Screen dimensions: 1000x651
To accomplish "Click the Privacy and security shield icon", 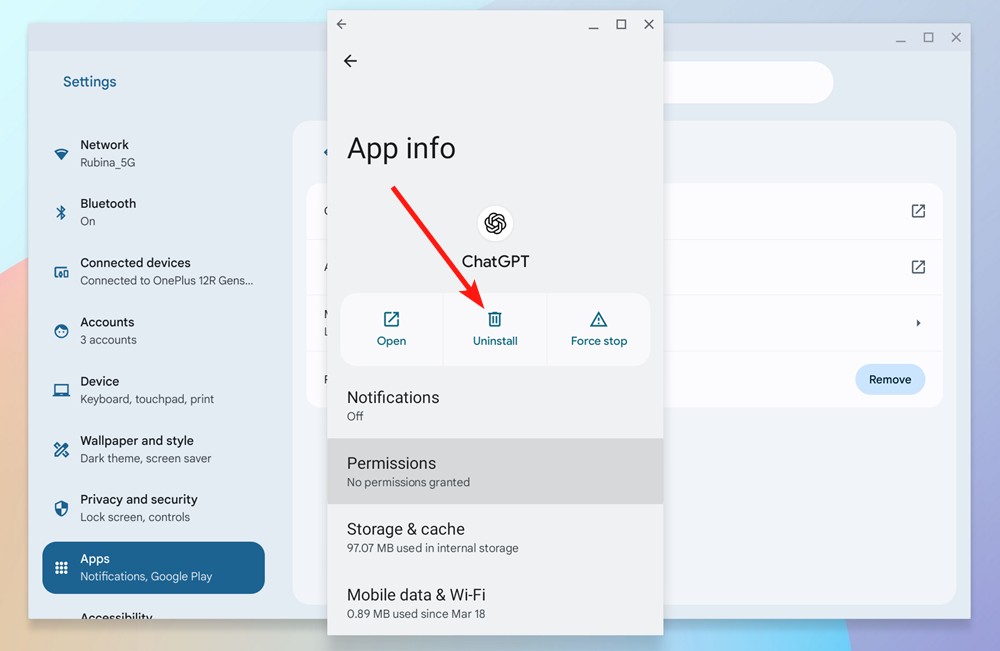I will tap(61, 507).
